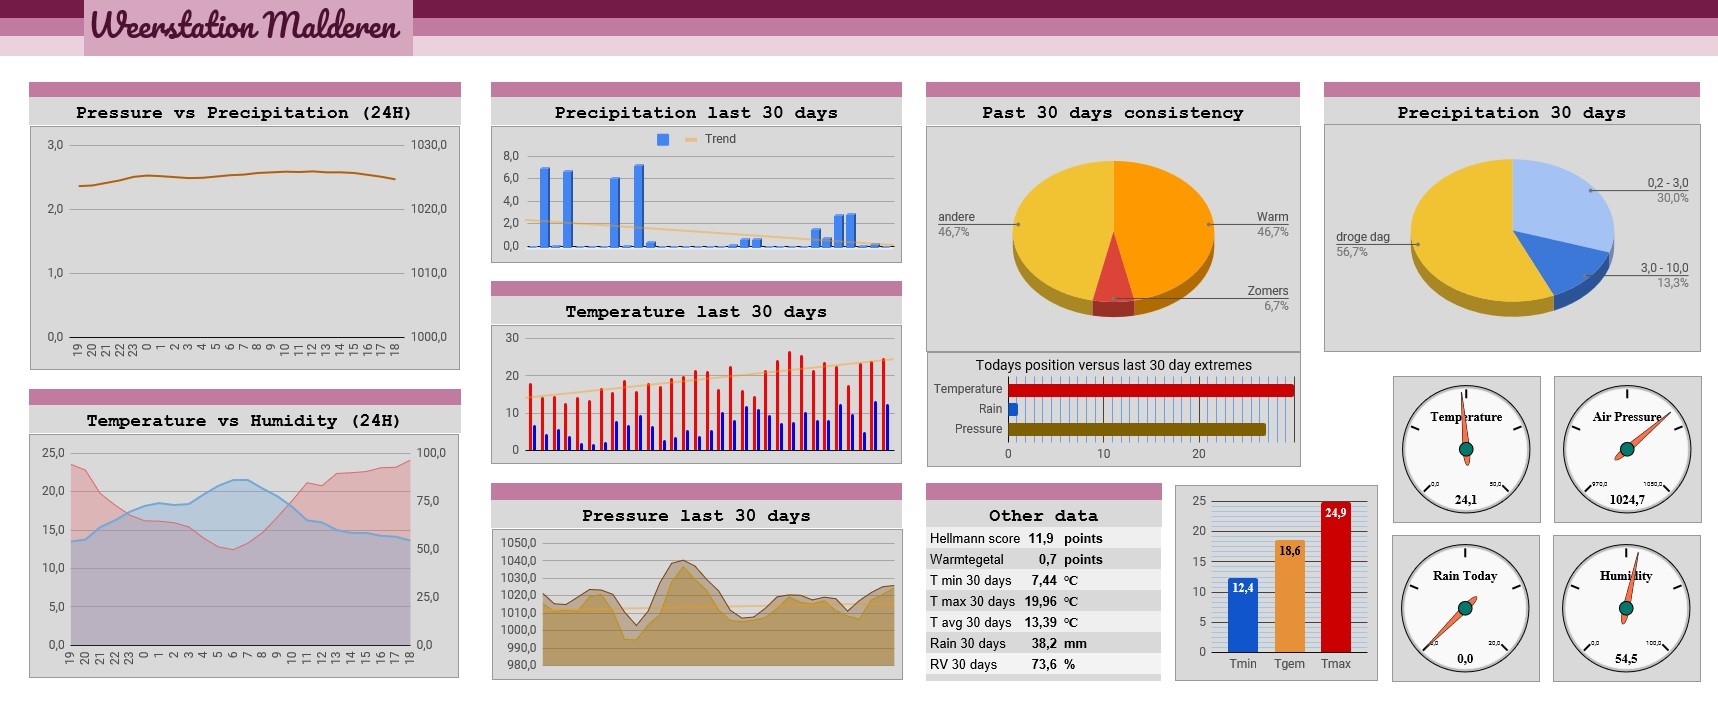
Task: Open the Temperature gauge dial
Action: 1466,449
